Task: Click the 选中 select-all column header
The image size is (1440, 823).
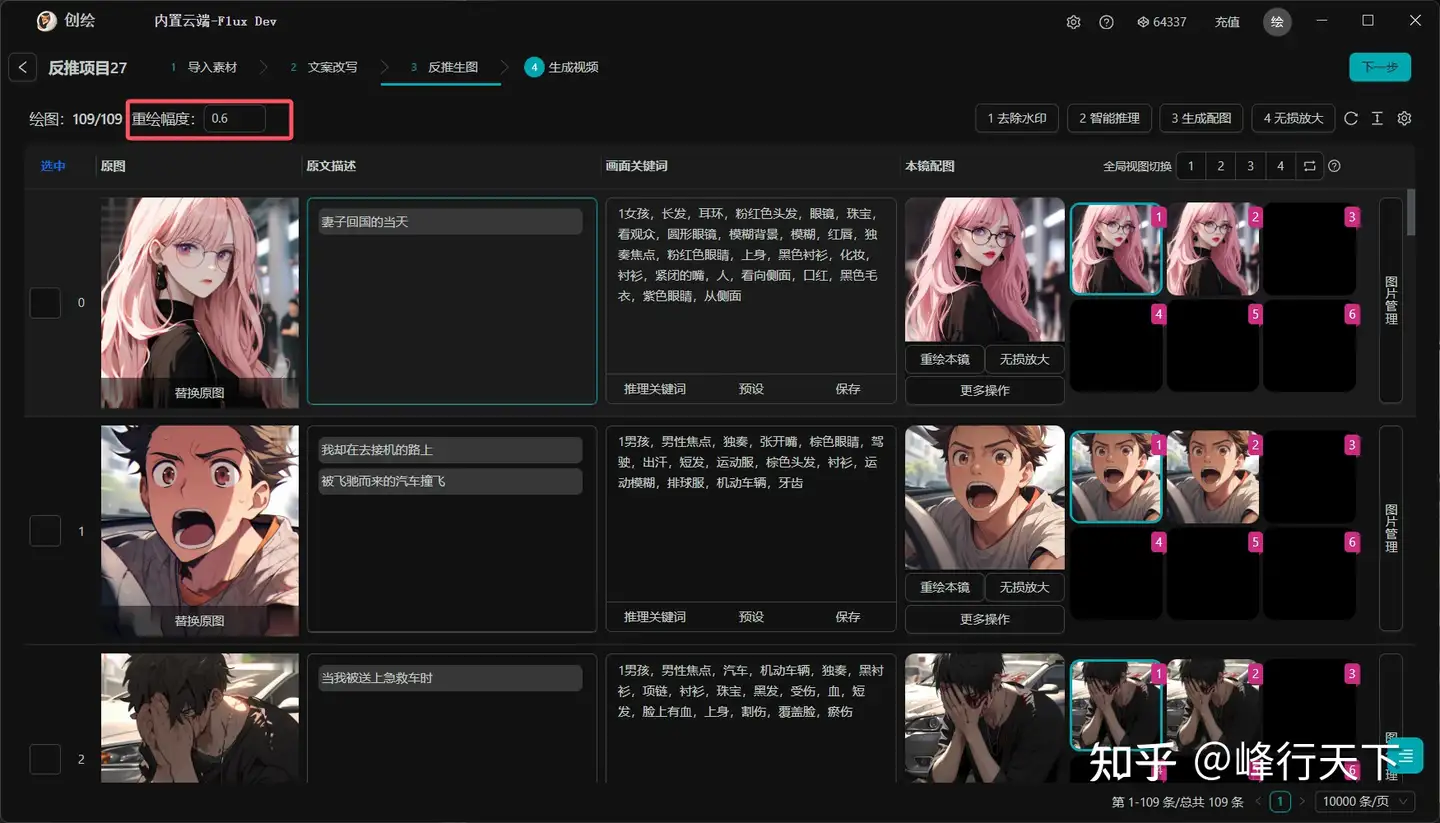Action: pyautogui.click(x=53, y=166)
